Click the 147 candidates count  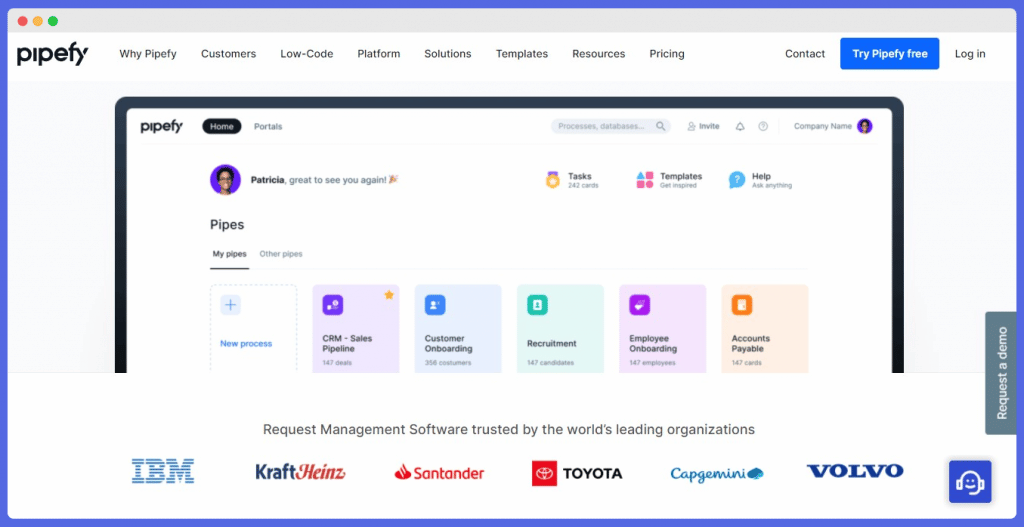pos(551,362)
